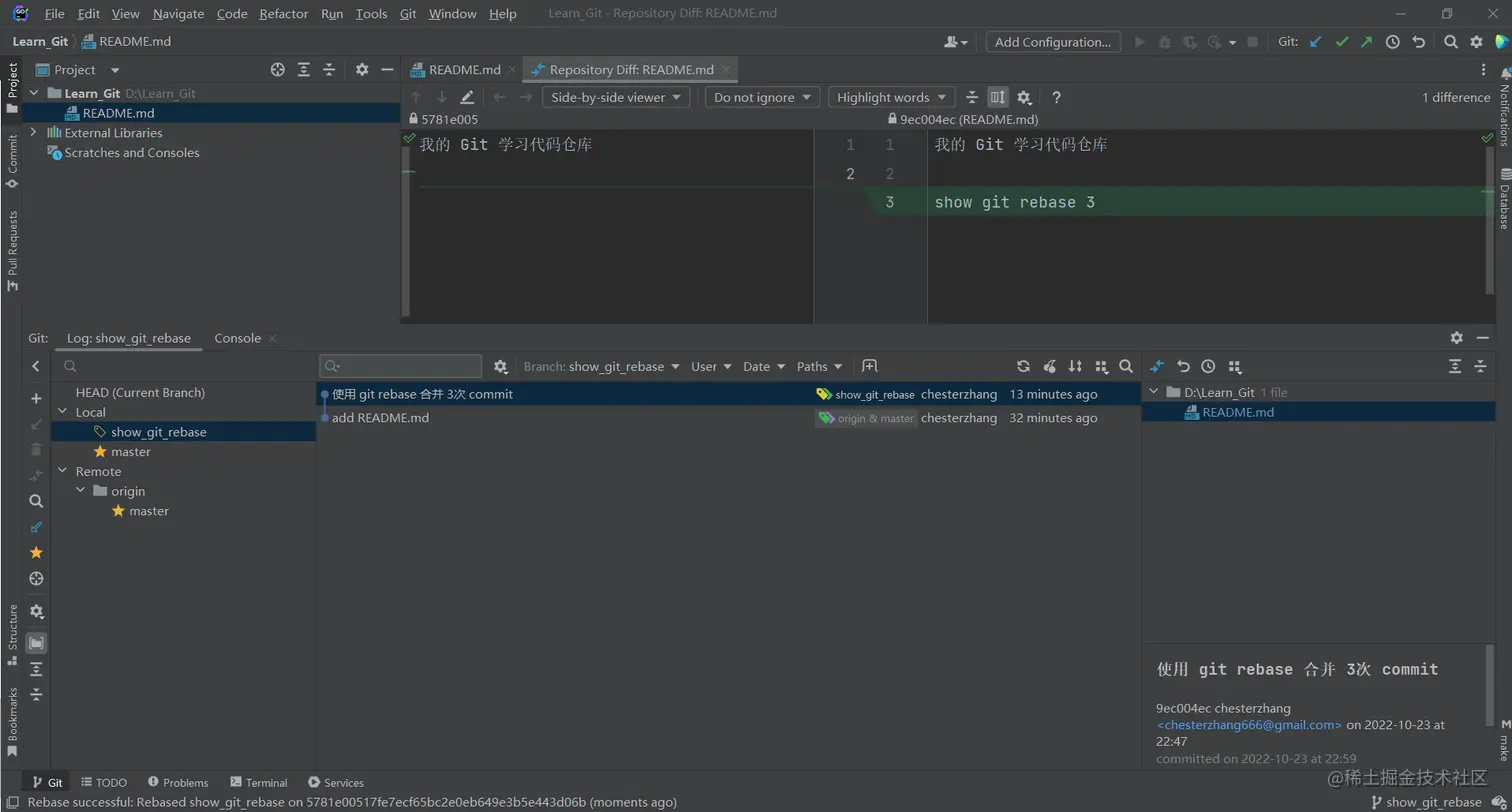1512x812 pixels.
Task: Click the refresh icon in Git log toolbar
Action: click(1023, 367)
